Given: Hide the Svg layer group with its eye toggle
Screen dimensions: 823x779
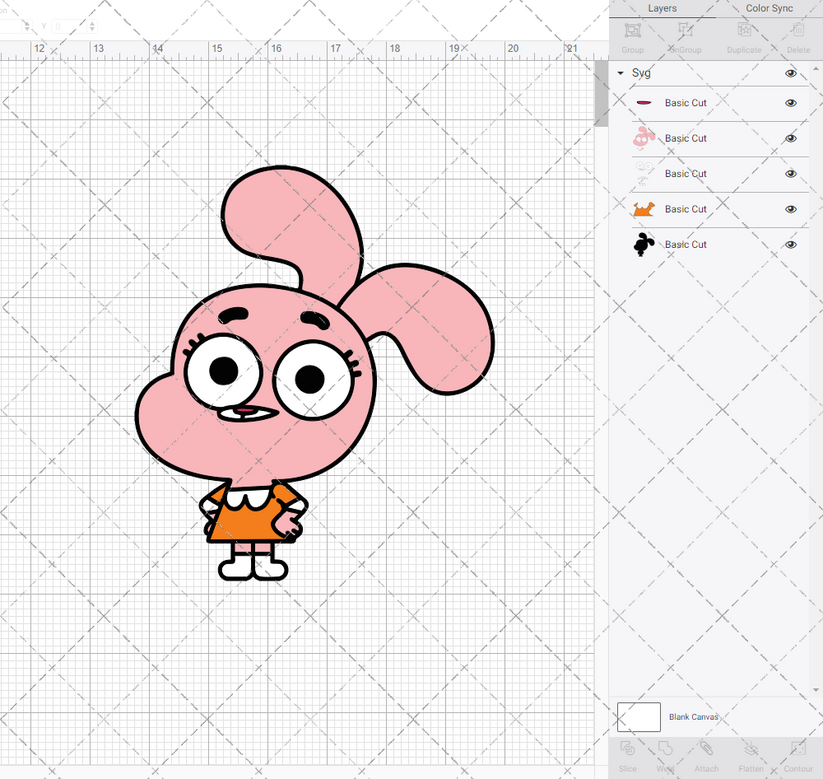Looking at the screenshot, I should 790,73.
